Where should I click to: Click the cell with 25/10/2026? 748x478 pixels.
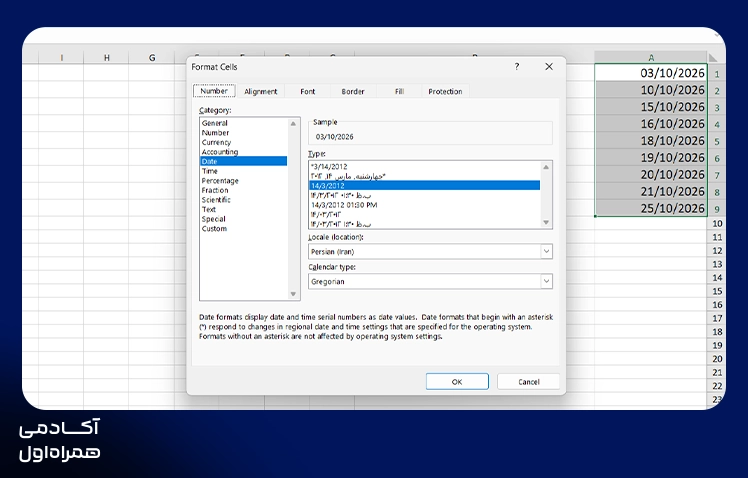(651, 208)
